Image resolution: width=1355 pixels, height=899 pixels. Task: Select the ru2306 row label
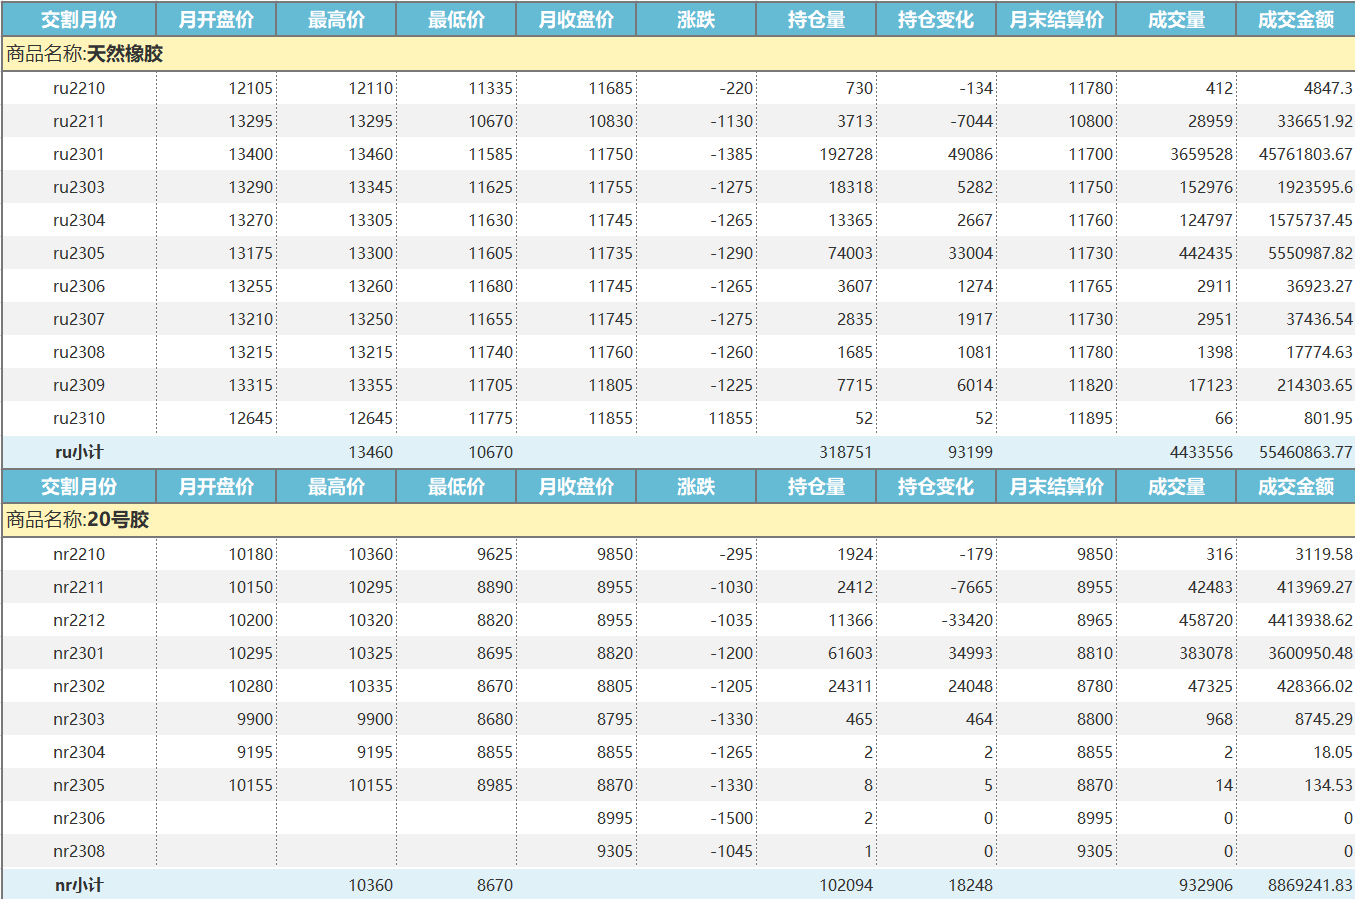79,286
